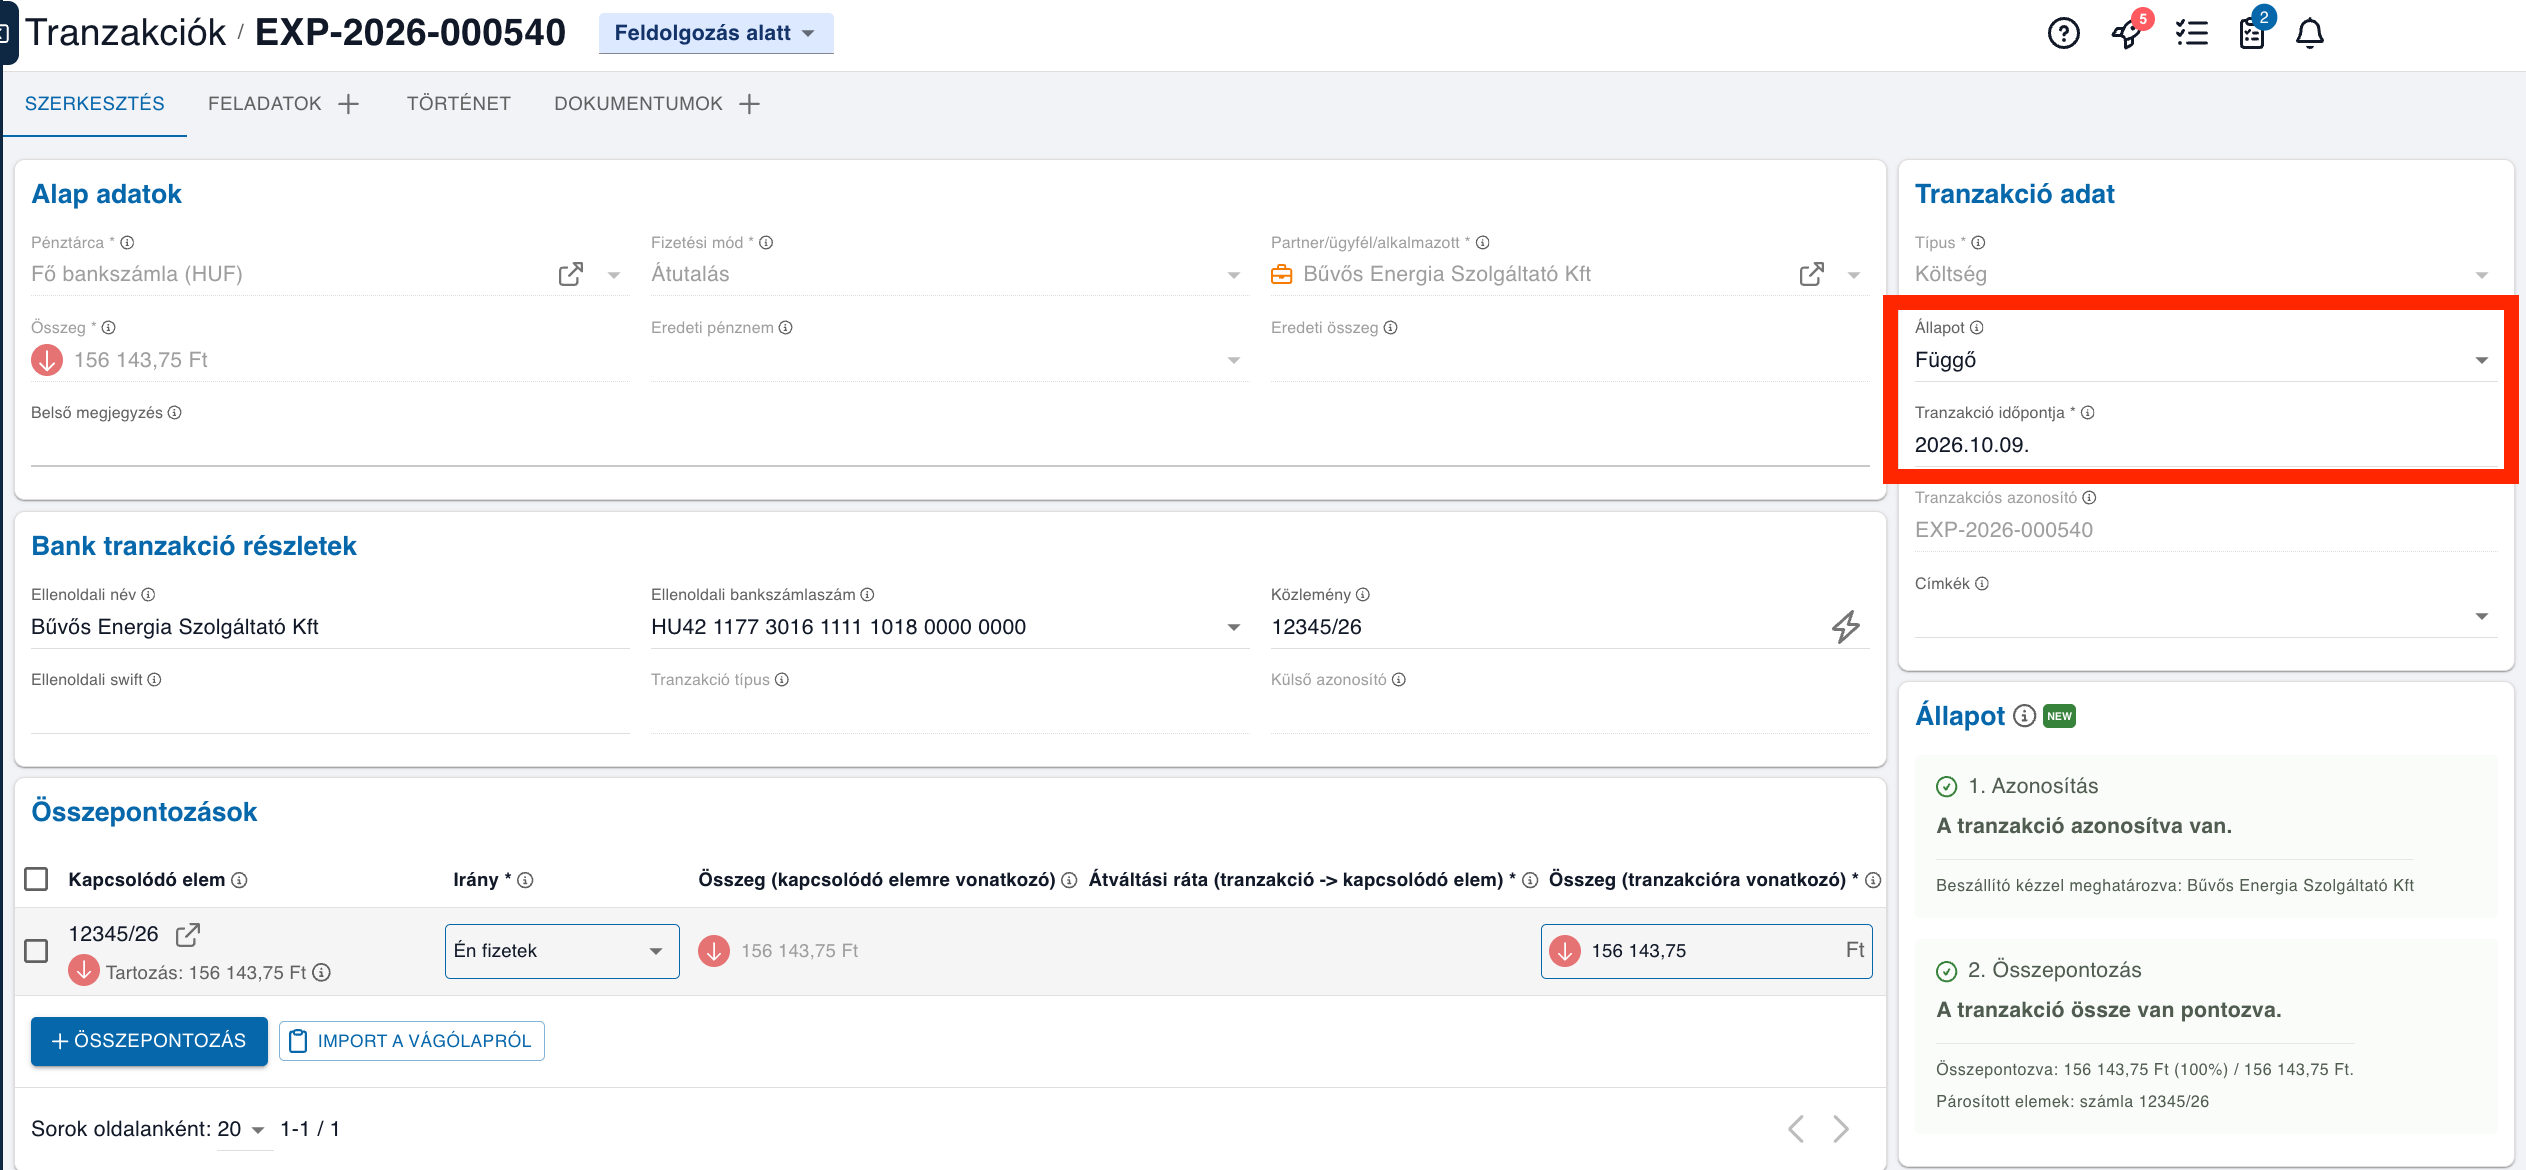This screenshot has width=2526, height=1170.
Task: Click the Belső megjegyzés input field
Action: [949, 445]
